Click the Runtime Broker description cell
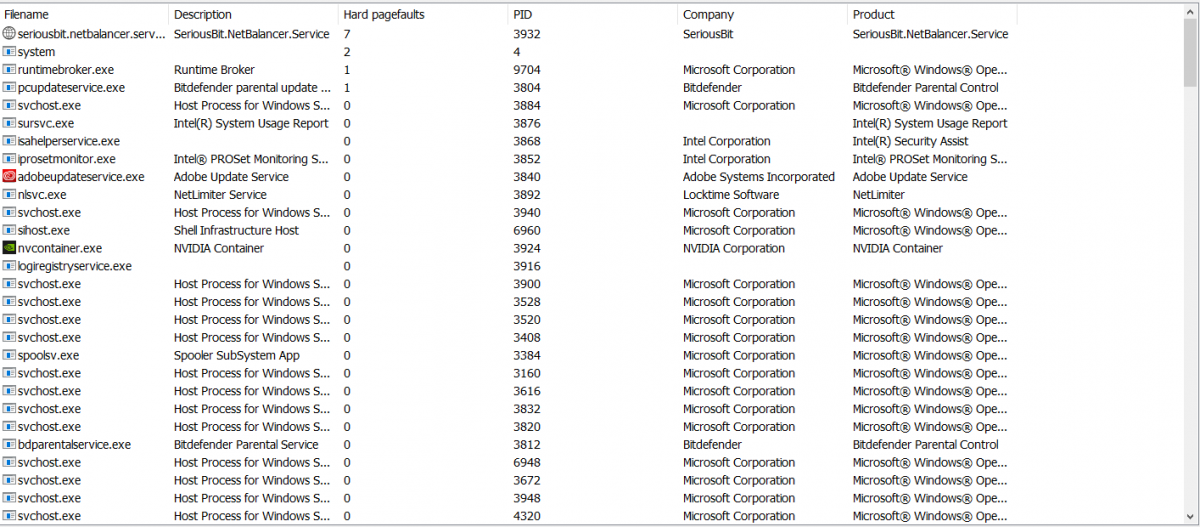1200x527 pixels. pyautogui.click(x=214, y=70)
